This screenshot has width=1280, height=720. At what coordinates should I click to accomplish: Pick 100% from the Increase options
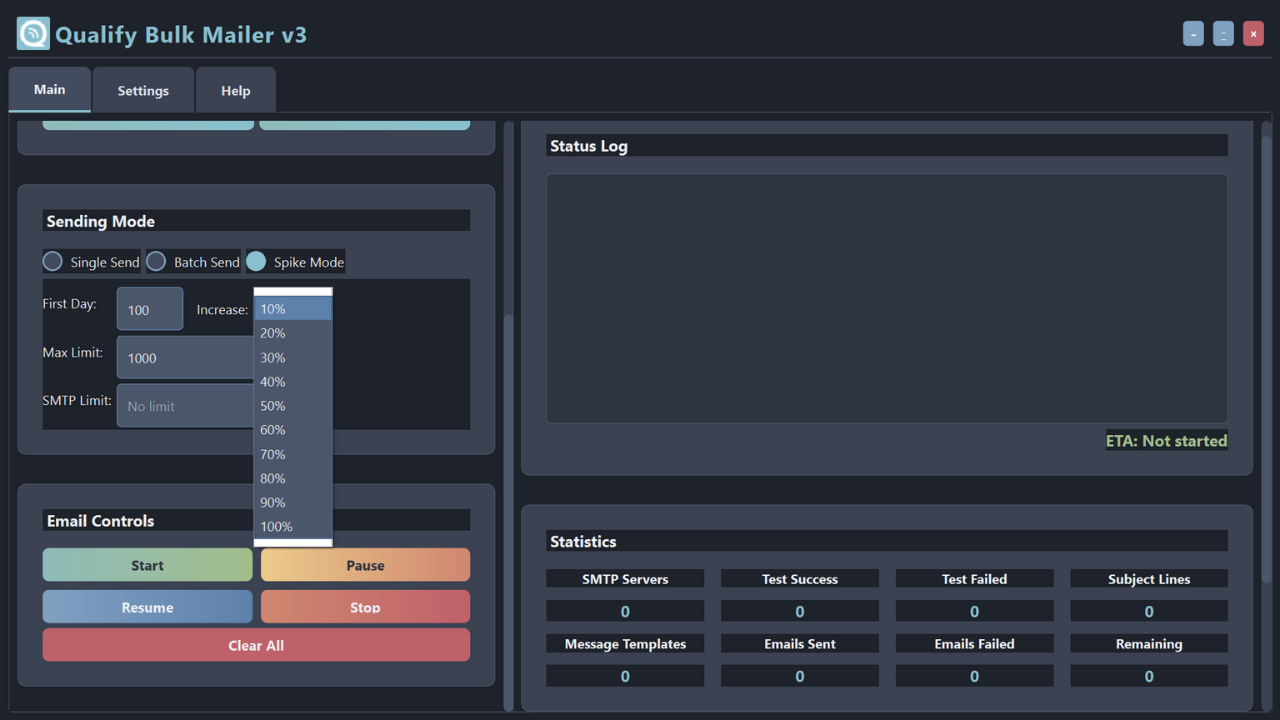292,527
